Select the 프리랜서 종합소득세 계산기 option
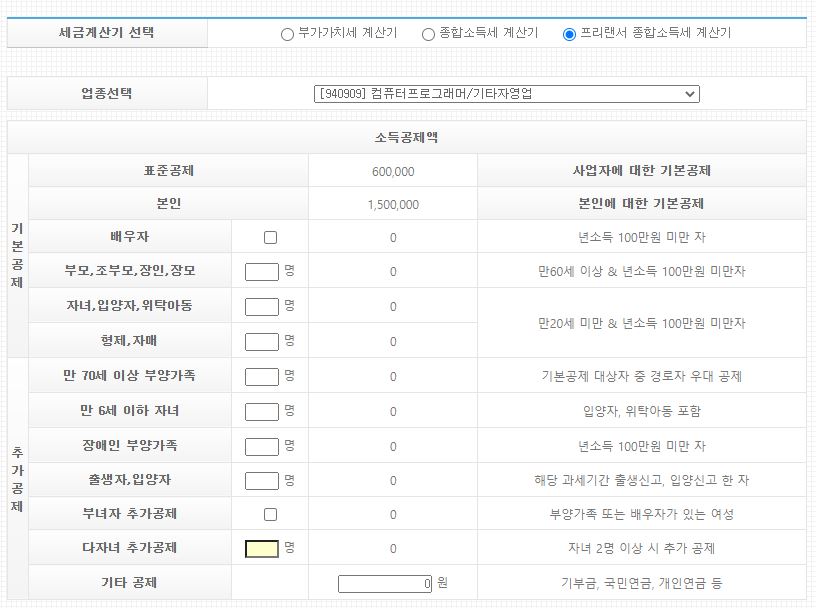 pos(569,31)
